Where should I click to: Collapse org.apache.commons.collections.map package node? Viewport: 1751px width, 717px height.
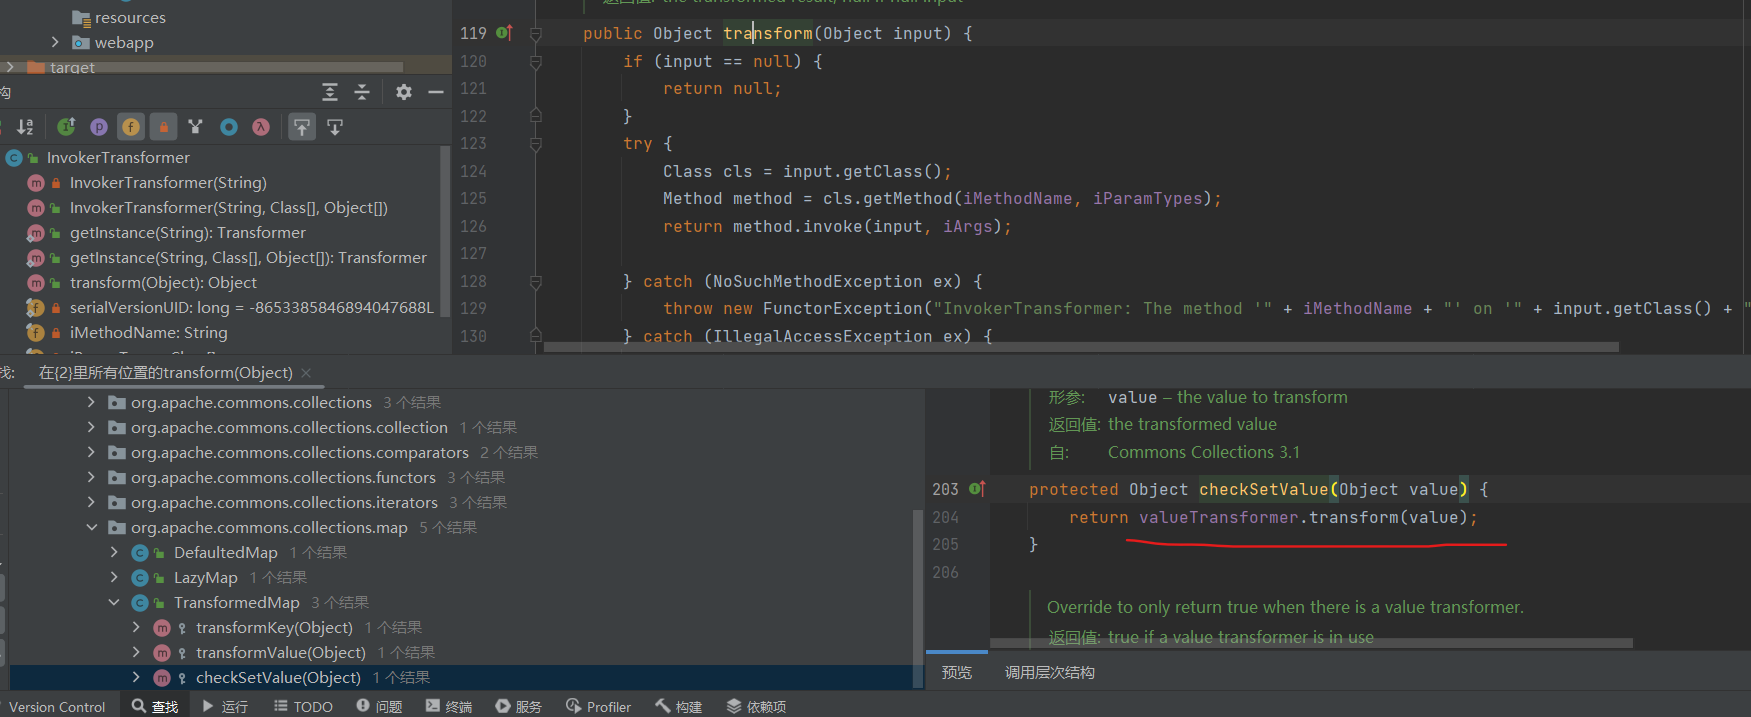point(92,527)
